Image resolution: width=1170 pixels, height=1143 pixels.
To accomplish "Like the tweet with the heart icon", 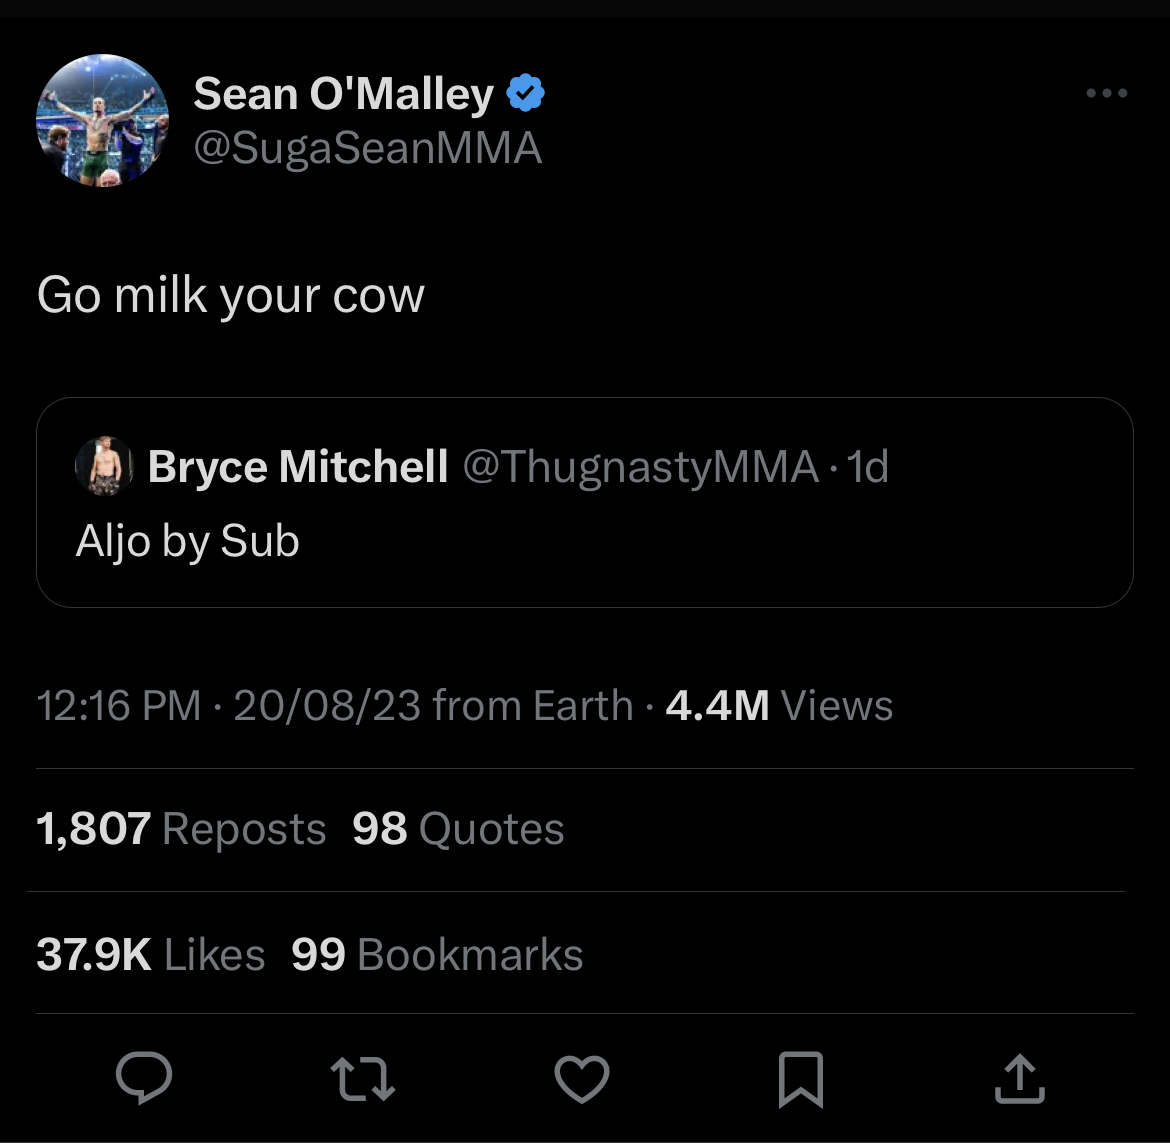I will [x=581, y=1079].
